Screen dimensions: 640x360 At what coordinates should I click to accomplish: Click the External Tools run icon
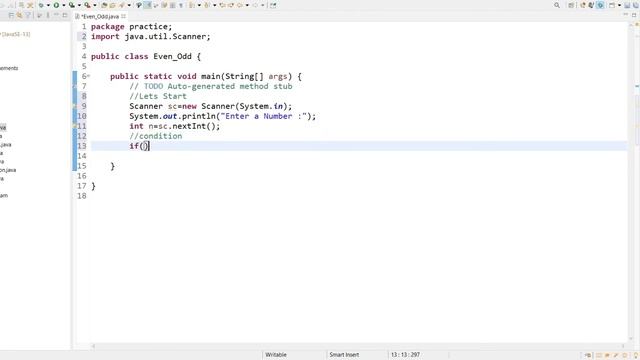click(87, 5)
